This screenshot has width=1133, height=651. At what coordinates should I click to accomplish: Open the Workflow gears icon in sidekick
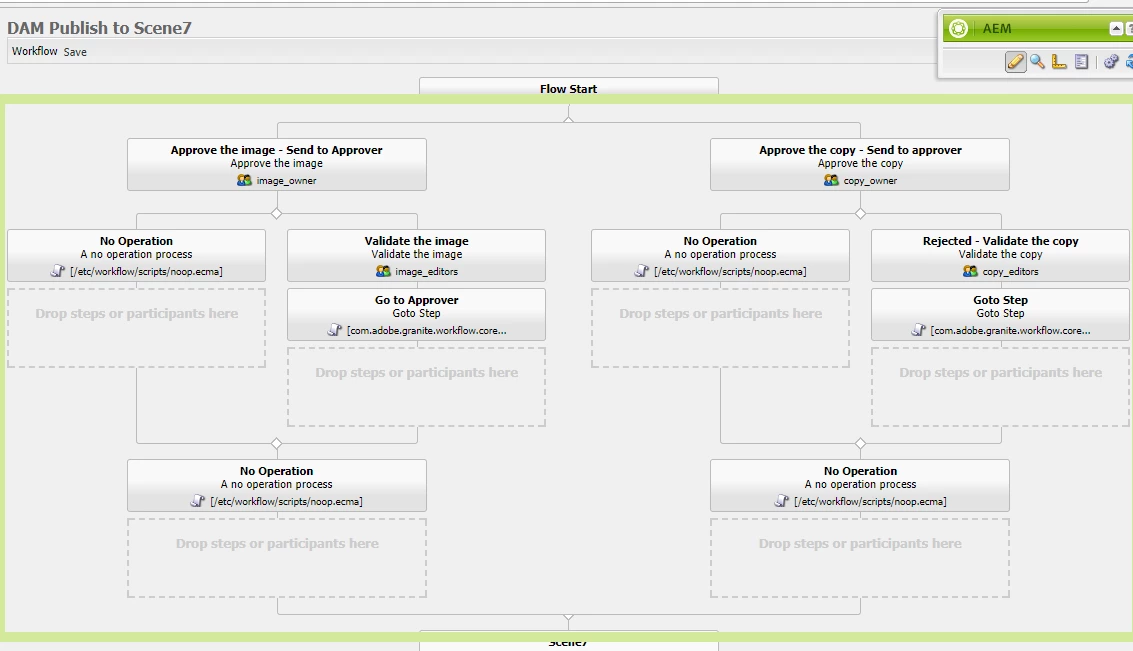[1111, 62]
